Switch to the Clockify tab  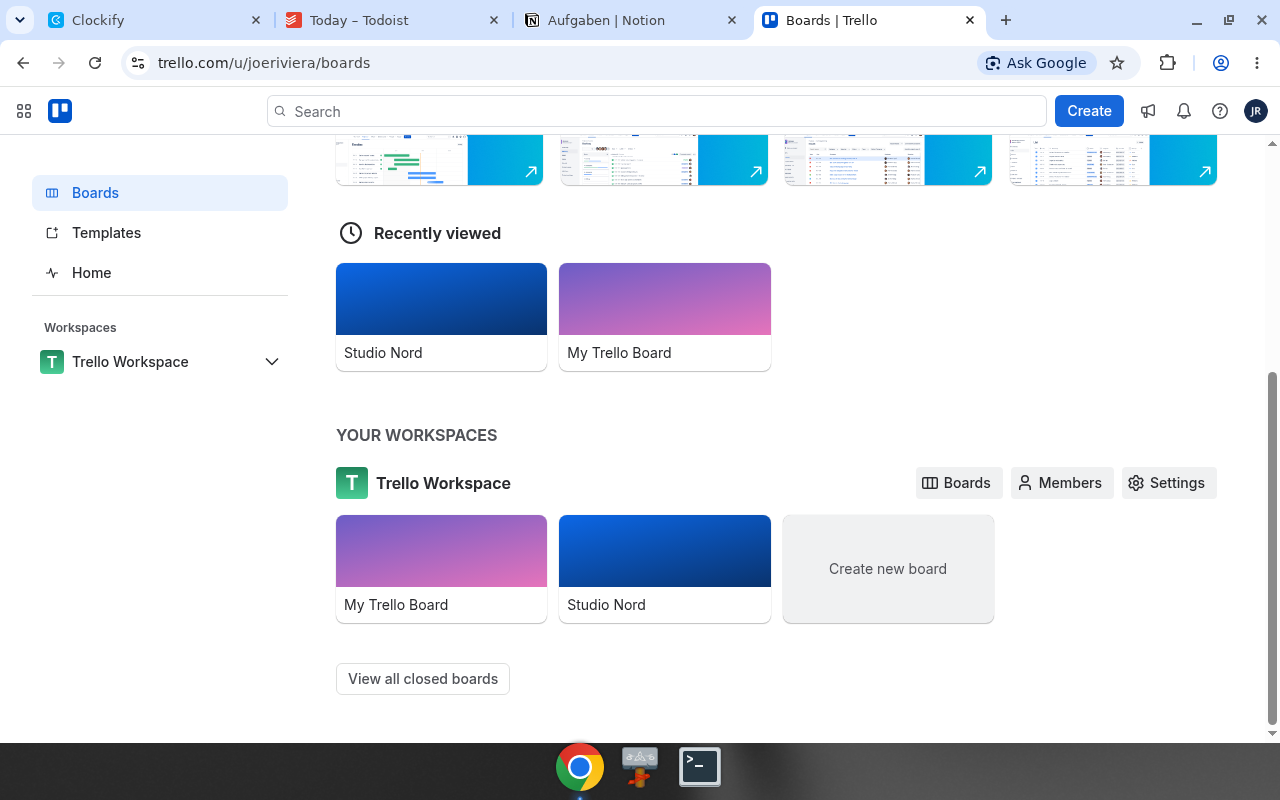(155, 20)
